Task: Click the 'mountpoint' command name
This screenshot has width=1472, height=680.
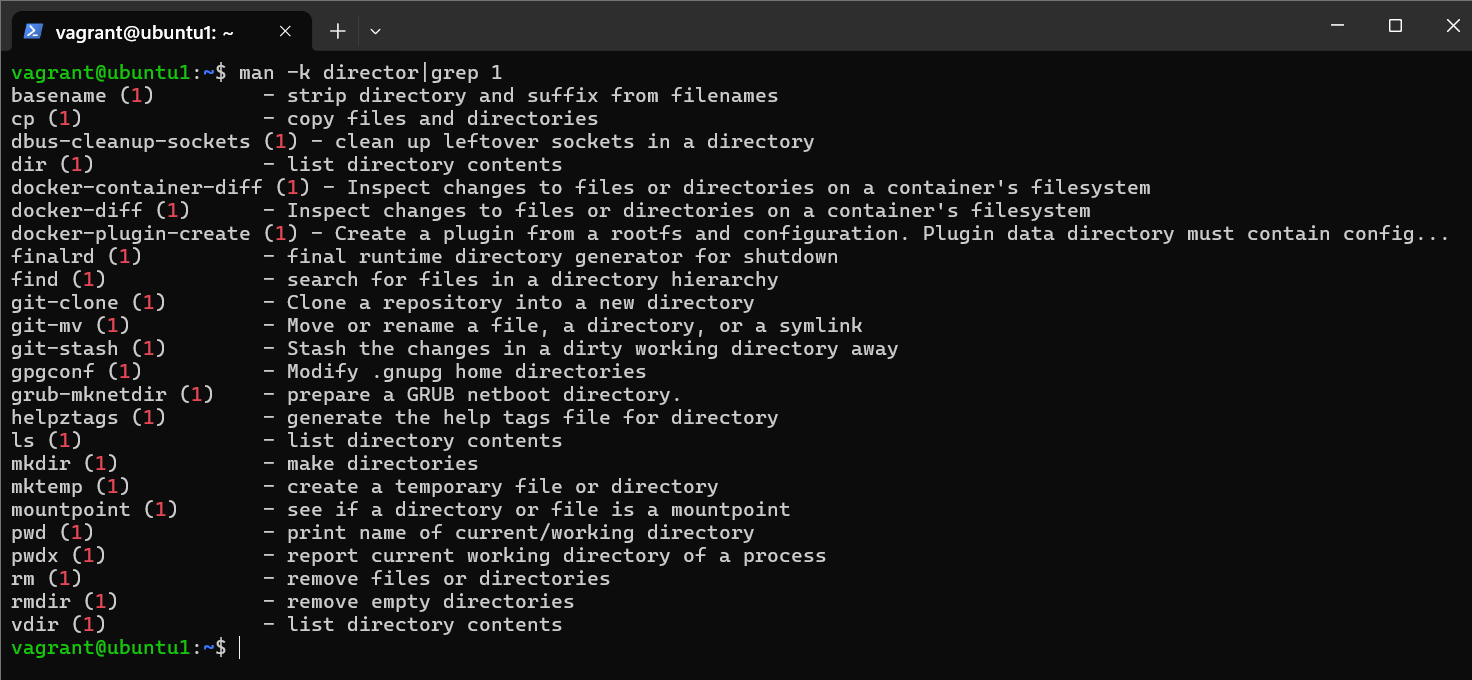Action: coord(70,510)
